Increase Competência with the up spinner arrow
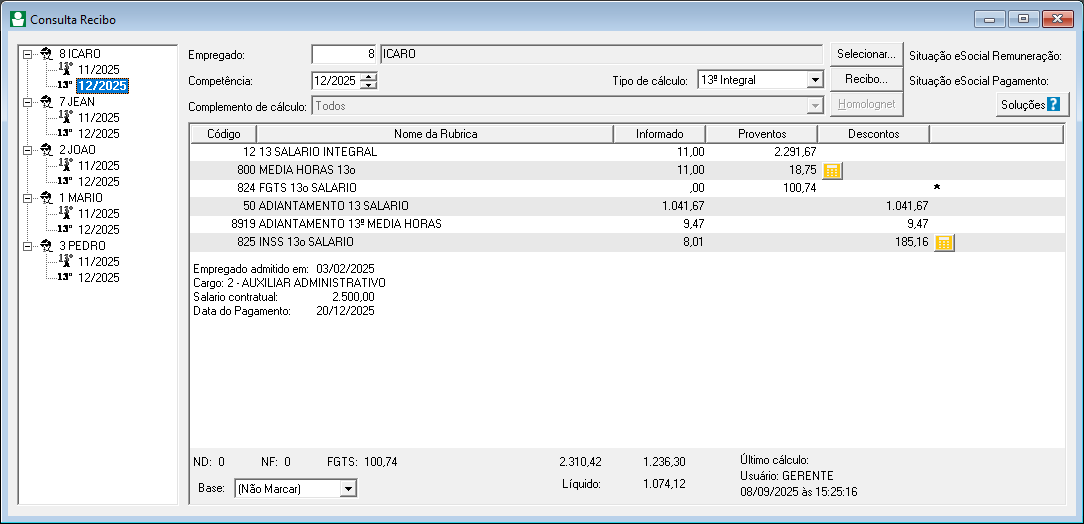Image resolution: width=1084 pixels, height=524 pixels. click(x=370, y=76)
